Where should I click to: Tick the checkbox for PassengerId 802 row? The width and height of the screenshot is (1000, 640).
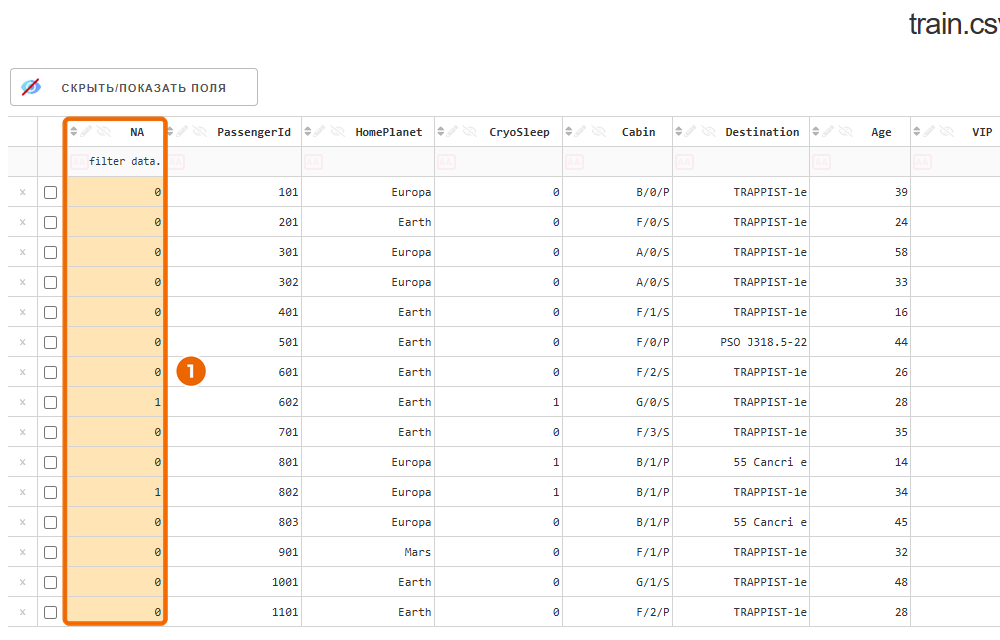click(x=50, y=493)
